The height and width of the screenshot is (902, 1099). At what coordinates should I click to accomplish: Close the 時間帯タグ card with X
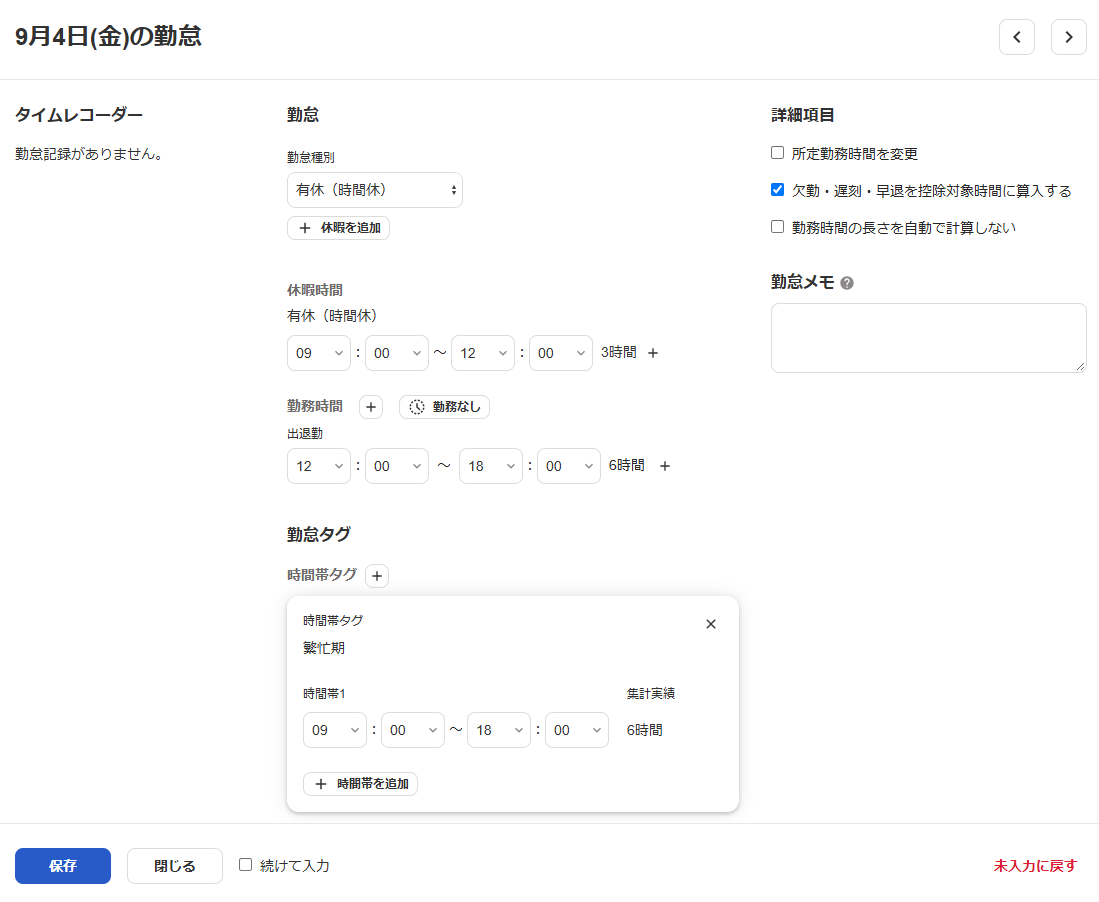pyautogui.click(x=711, y=624)
